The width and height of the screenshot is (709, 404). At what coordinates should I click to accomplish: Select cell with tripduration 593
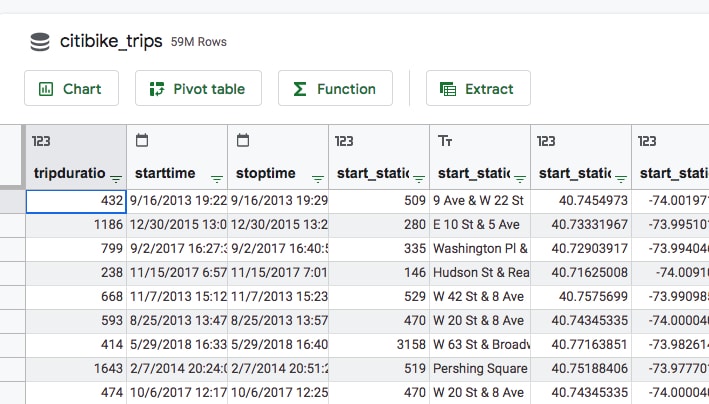tap(76, 321)
